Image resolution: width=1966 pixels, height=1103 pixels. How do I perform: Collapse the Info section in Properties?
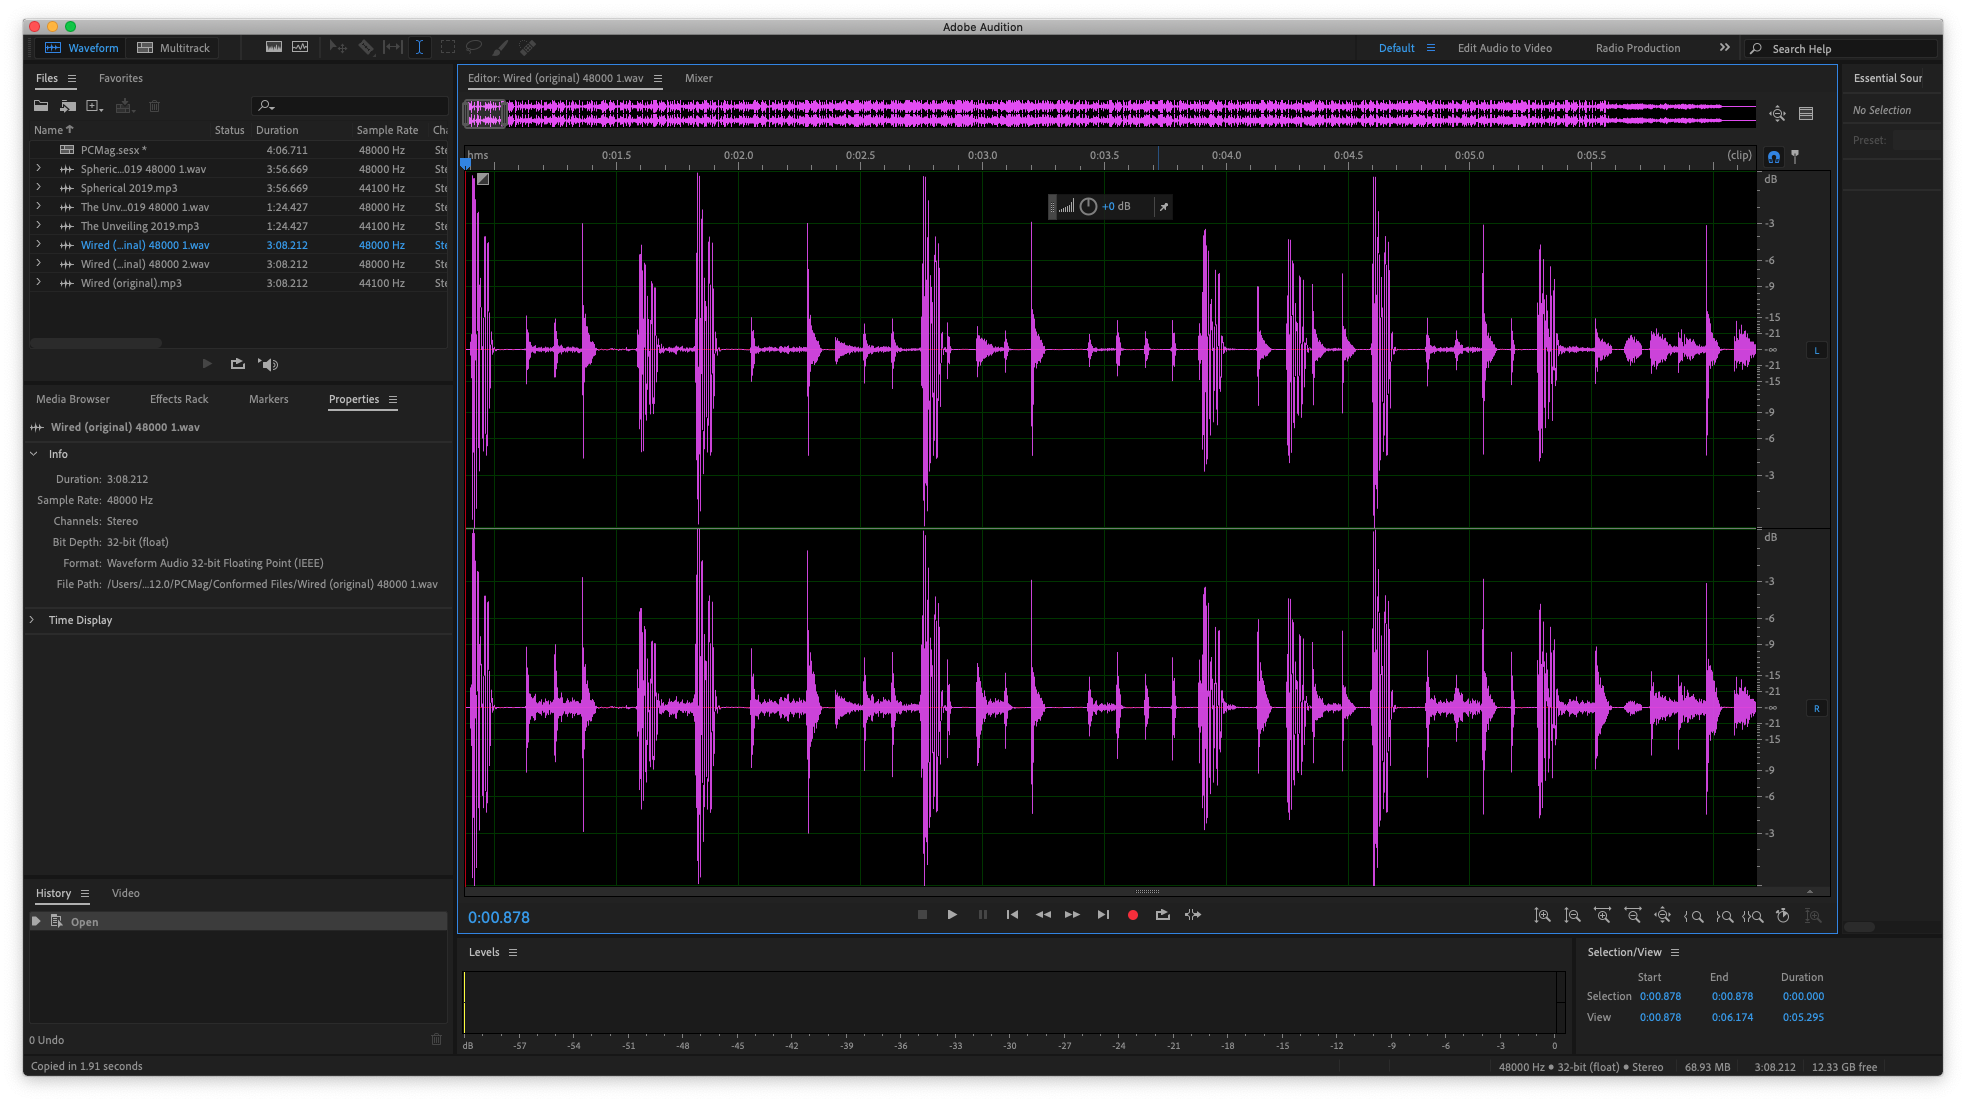[x=34, y=454]
